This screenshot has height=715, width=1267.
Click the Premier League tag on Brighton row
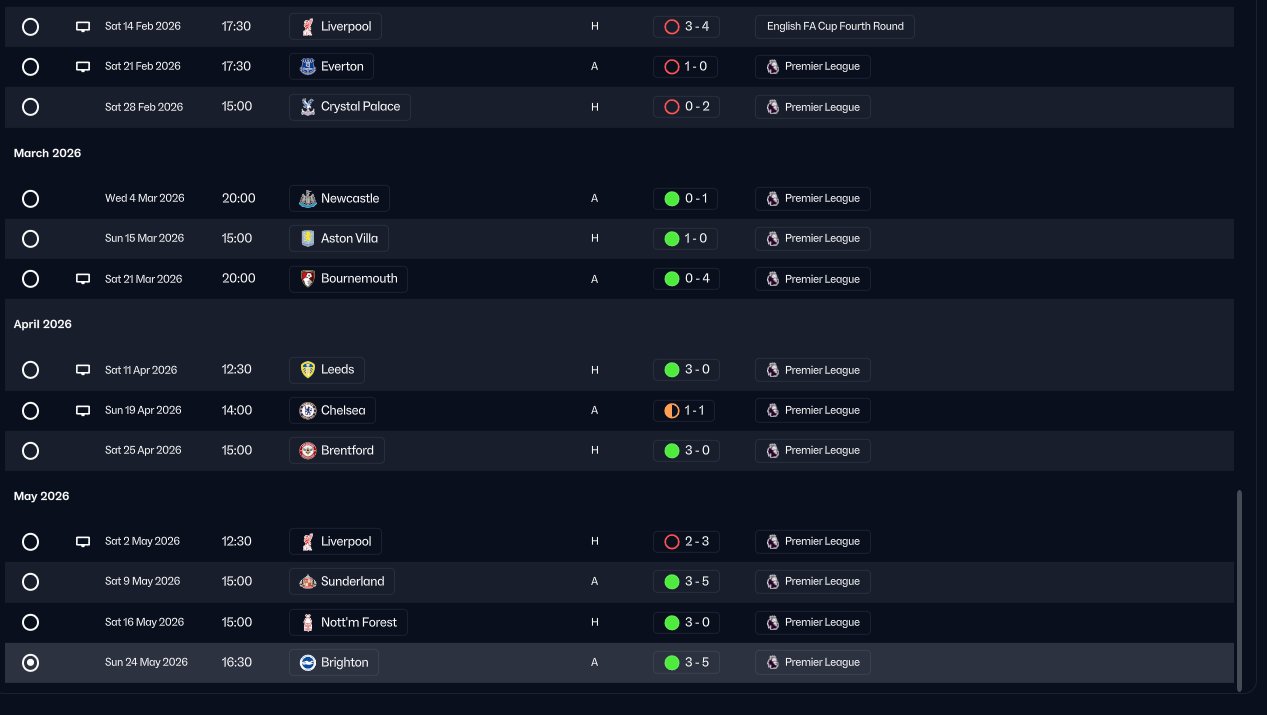(x=812, y=662)
